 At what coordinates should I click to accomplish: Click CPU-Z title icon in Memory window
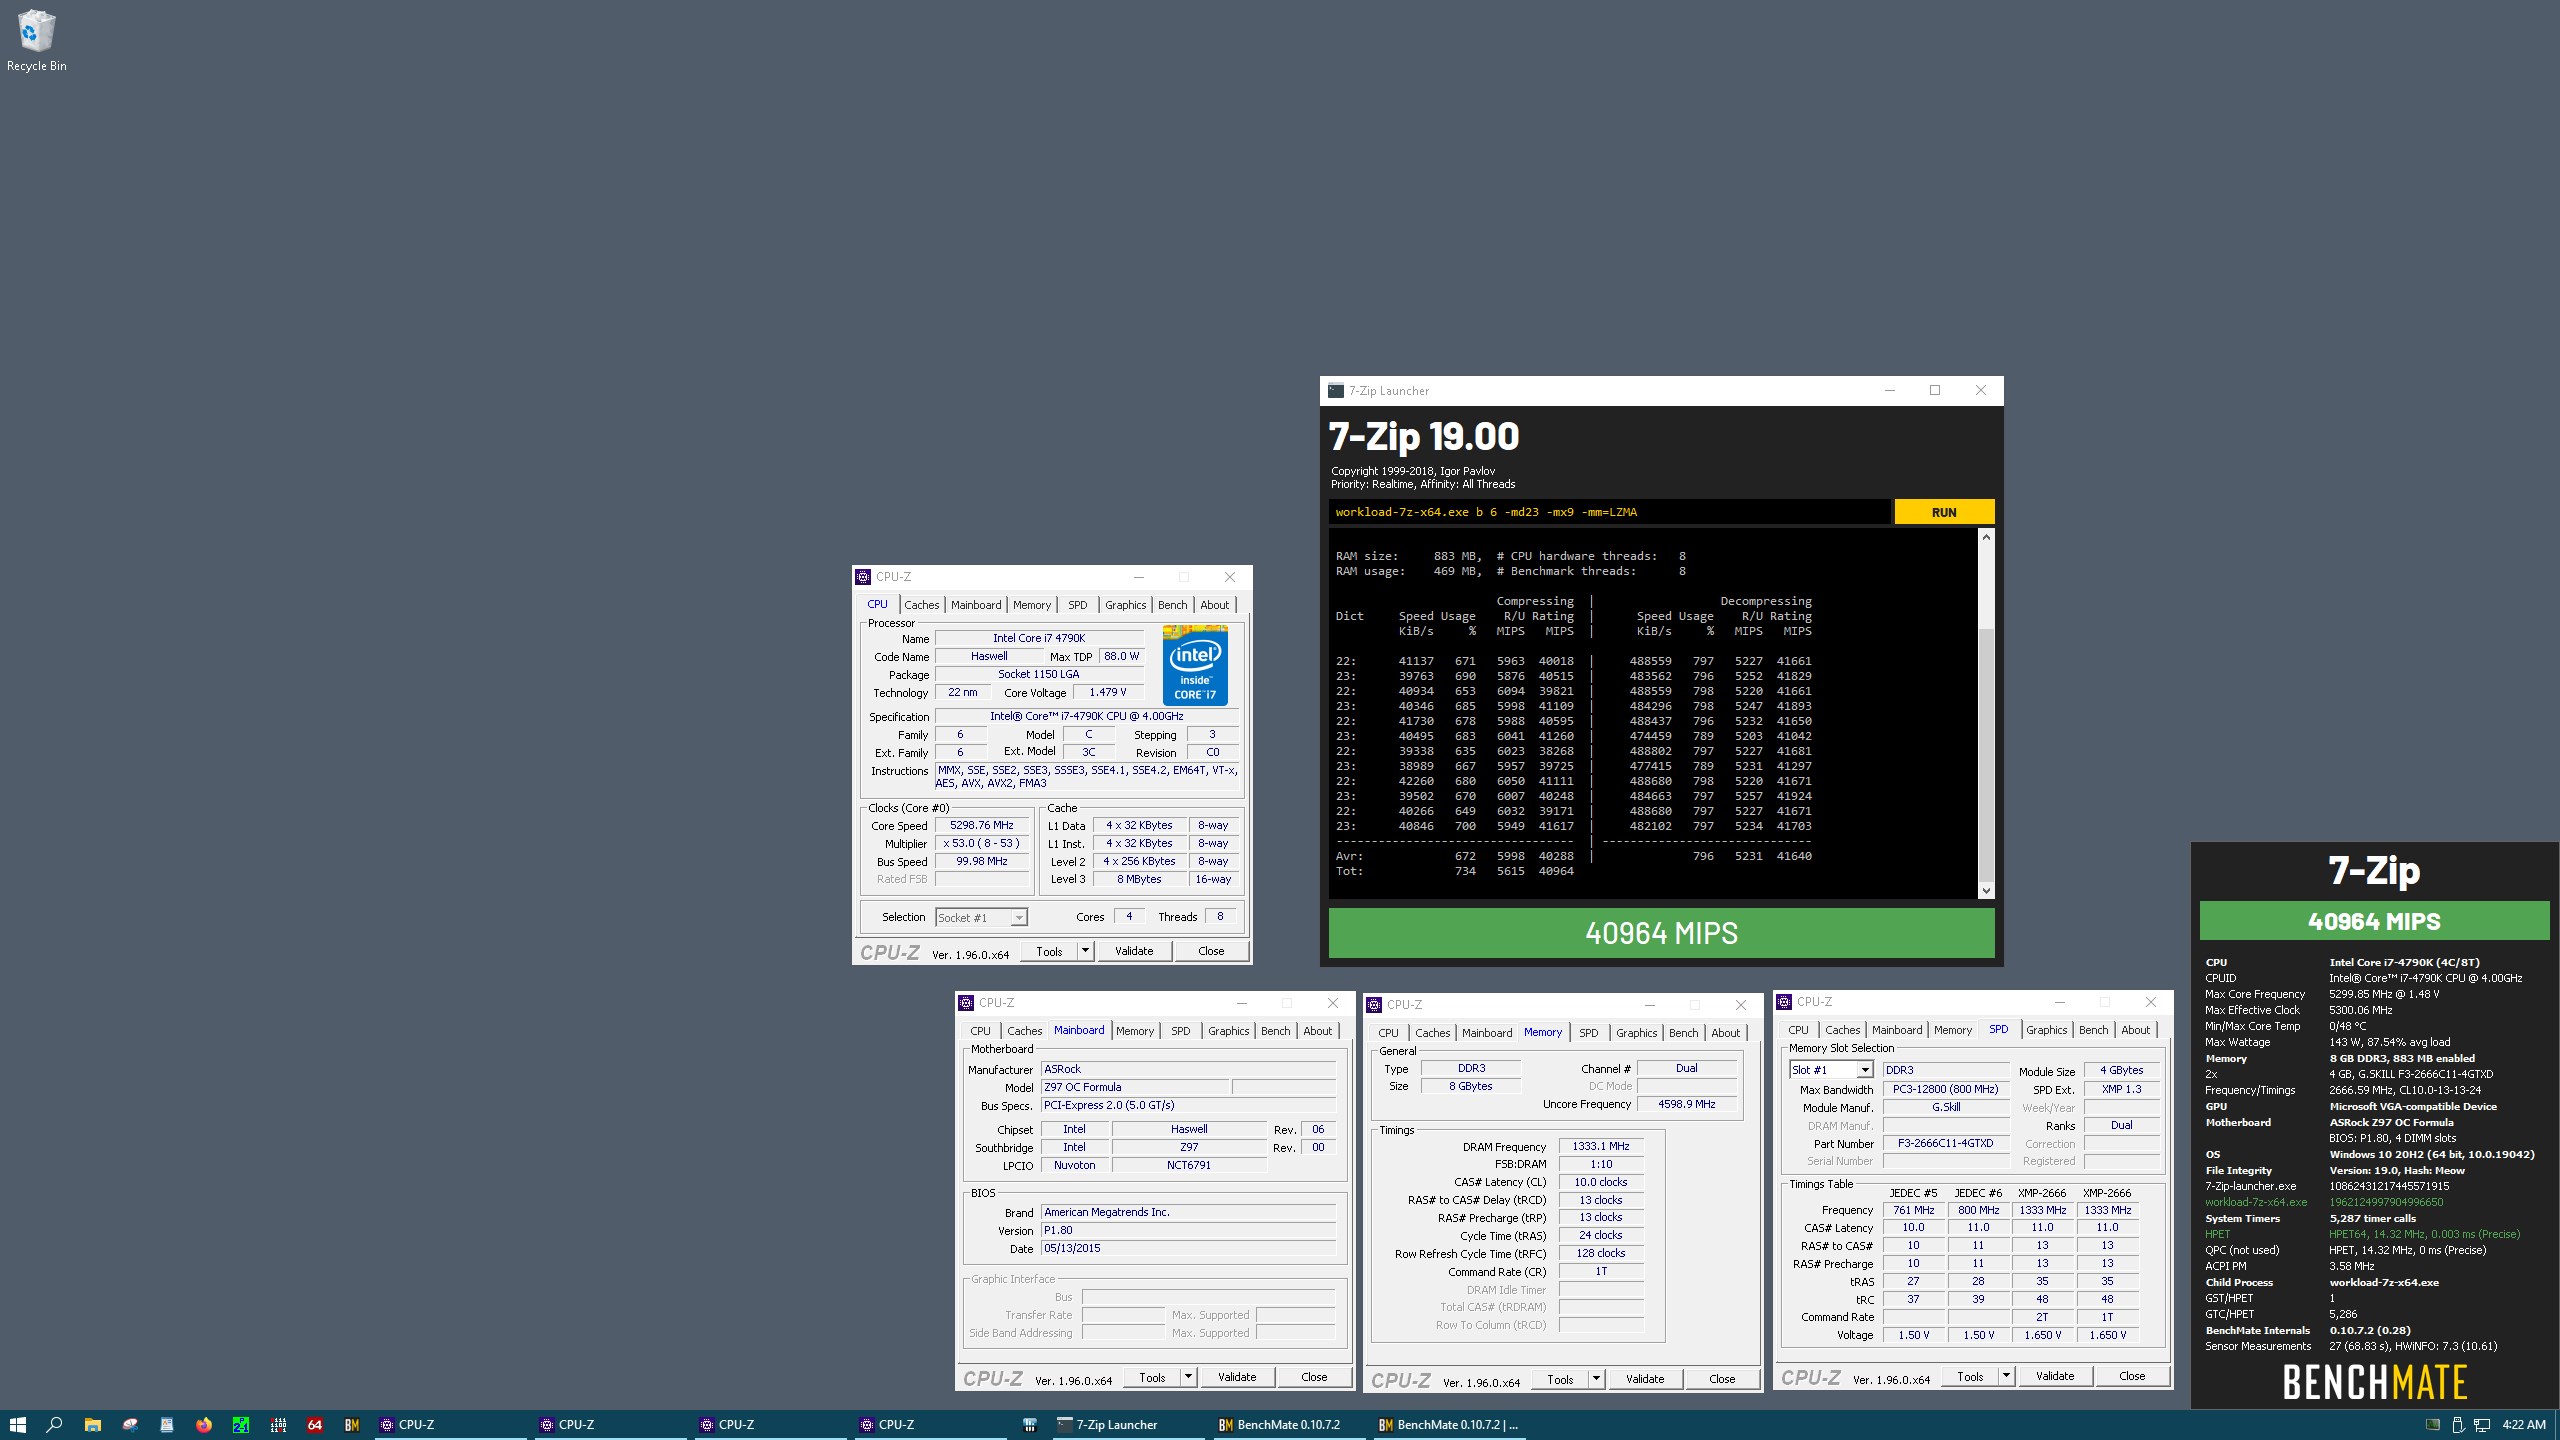pos(1374,1005)
